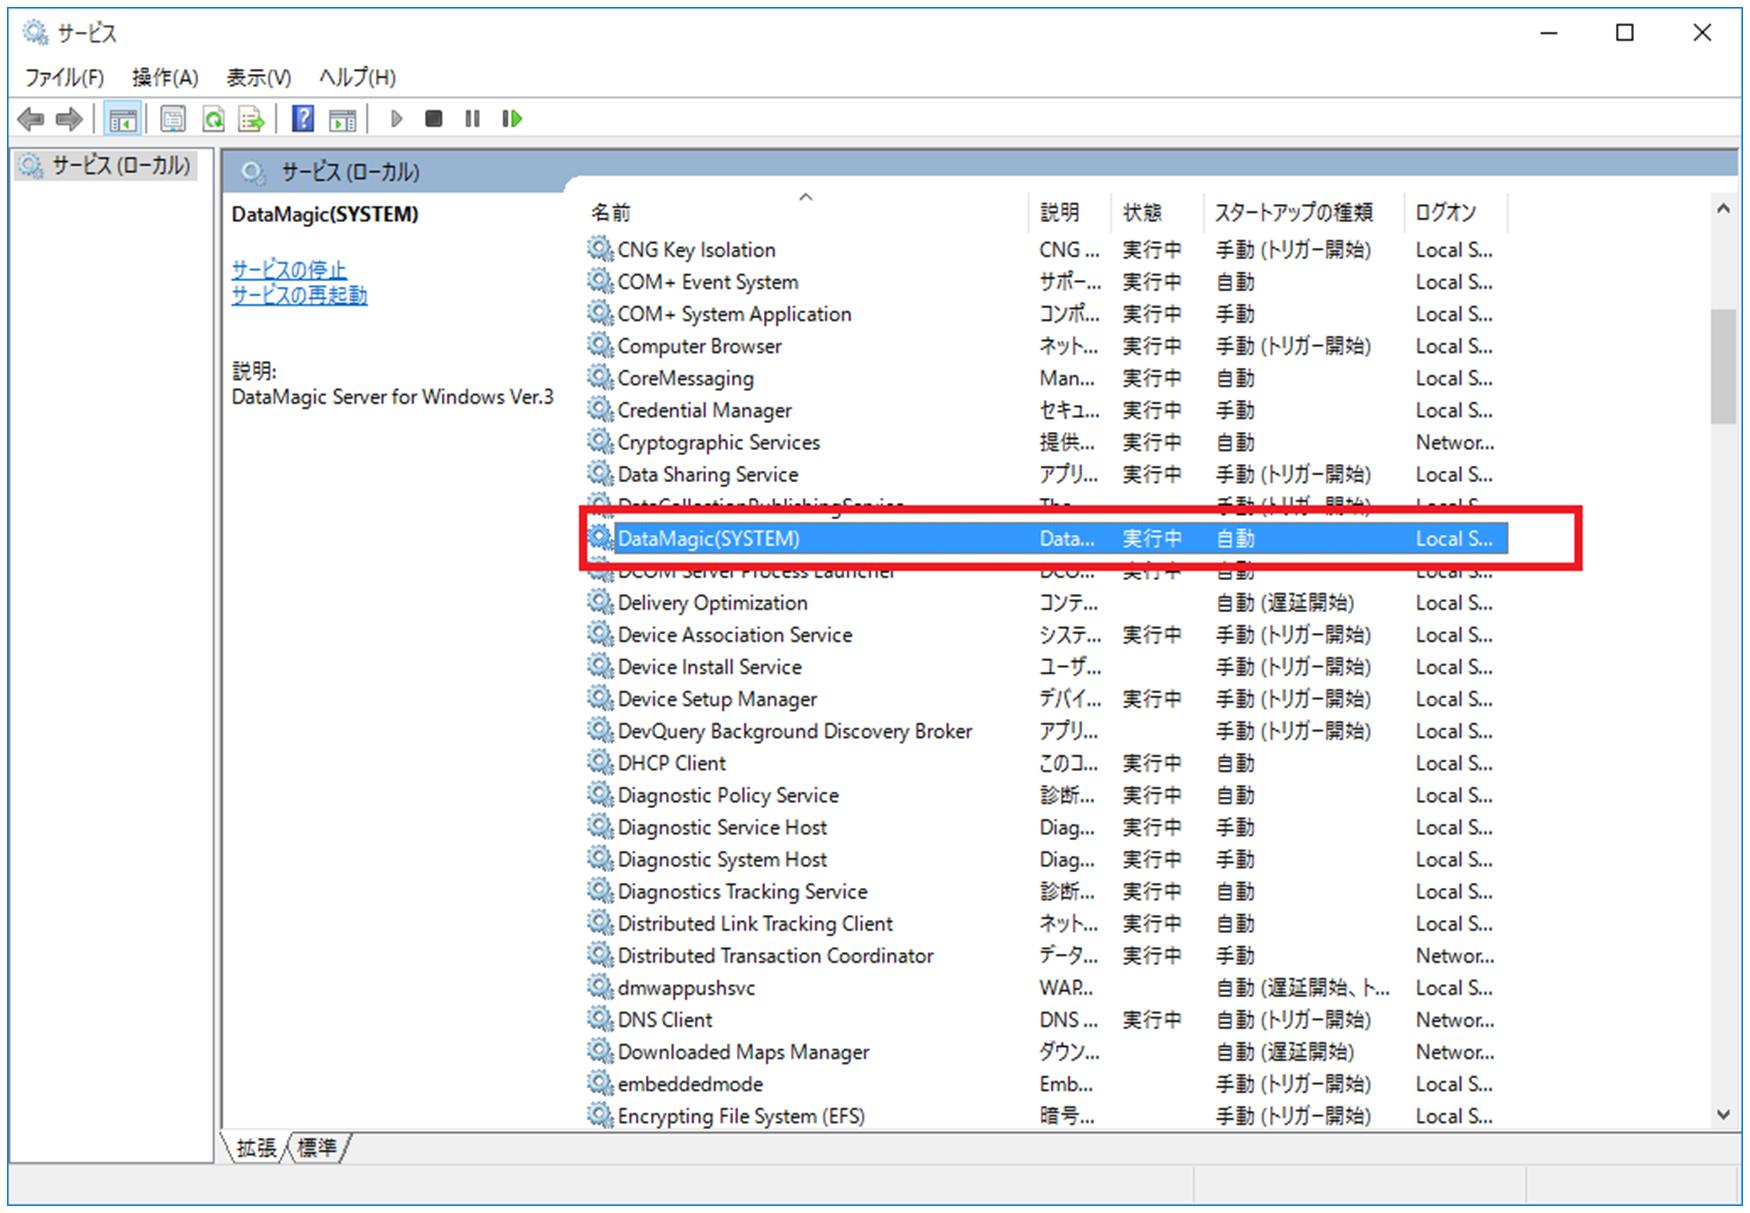The image size is (1750, 1213).
Task: Click the サービスの停止 link
Action: click(x=289, y=269)
